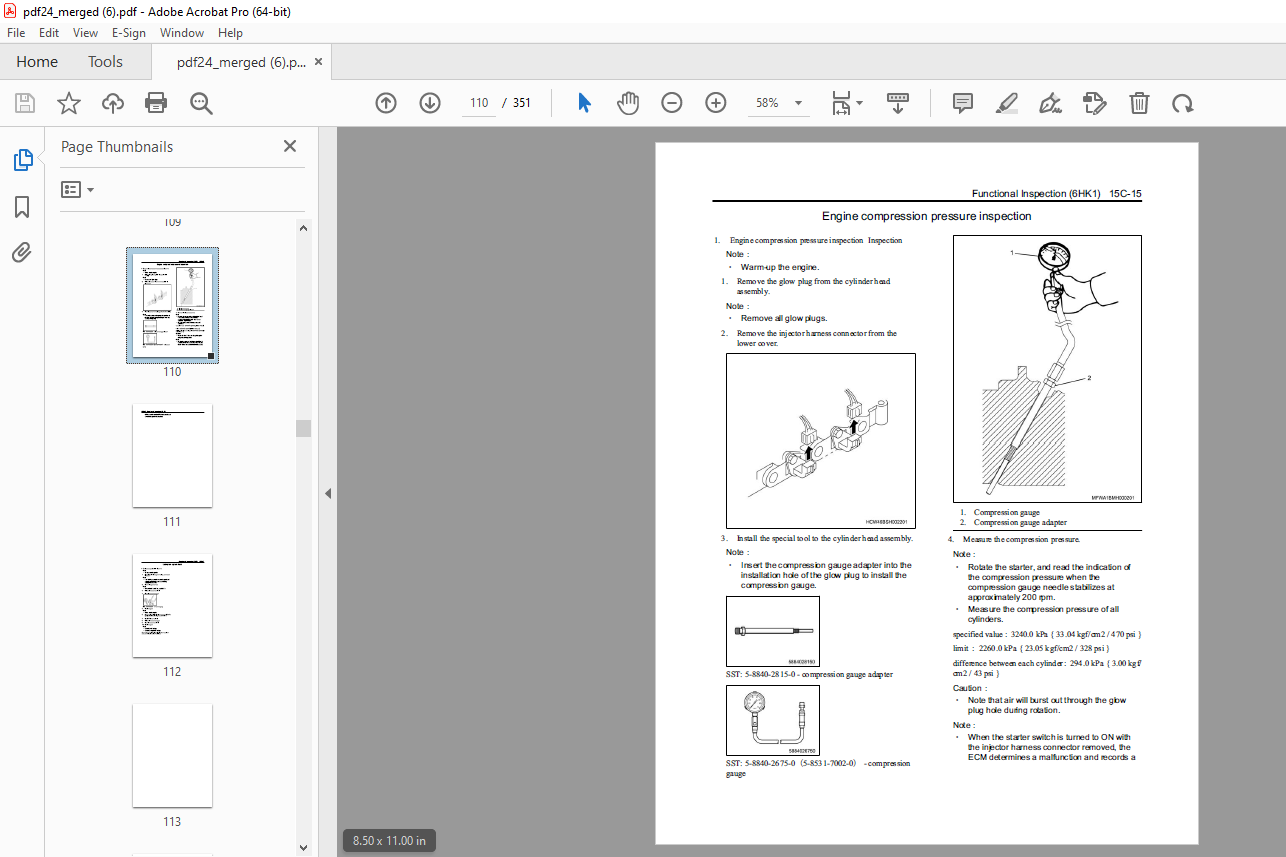Zoom out with the minus icon

[x=672, y=103]
